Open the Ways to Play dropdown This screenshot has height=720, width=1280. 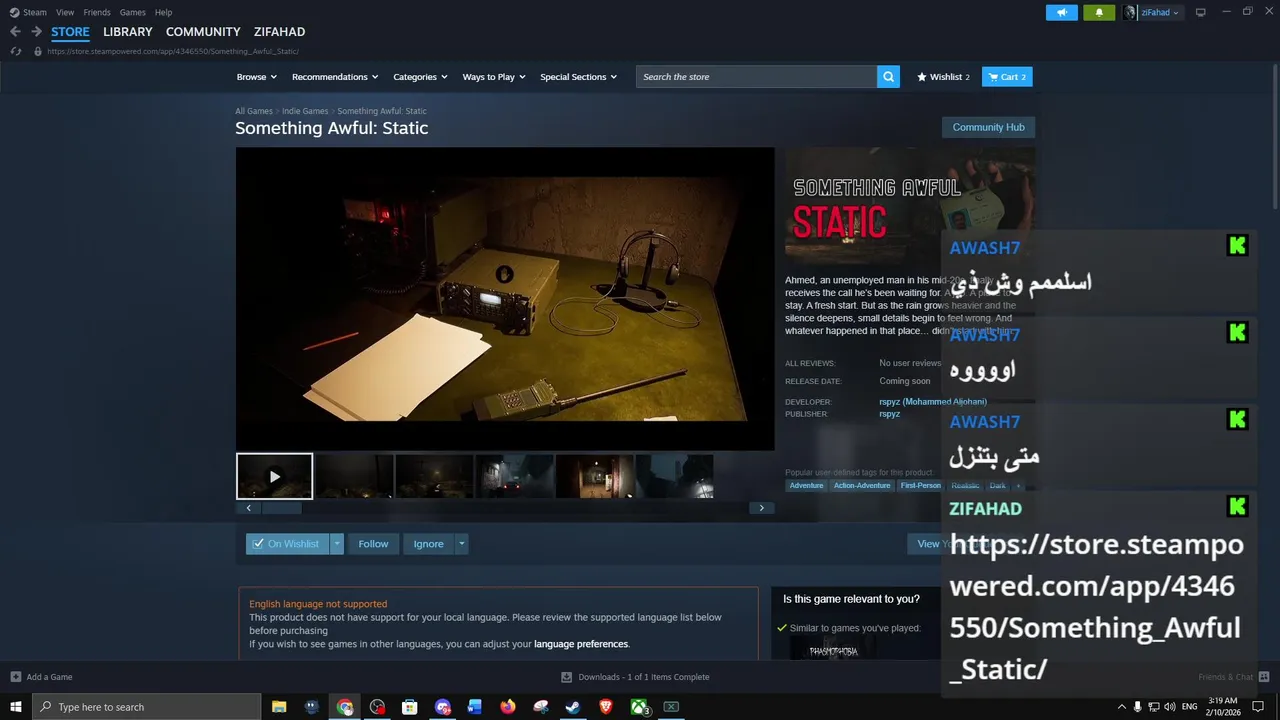point(494,77)
